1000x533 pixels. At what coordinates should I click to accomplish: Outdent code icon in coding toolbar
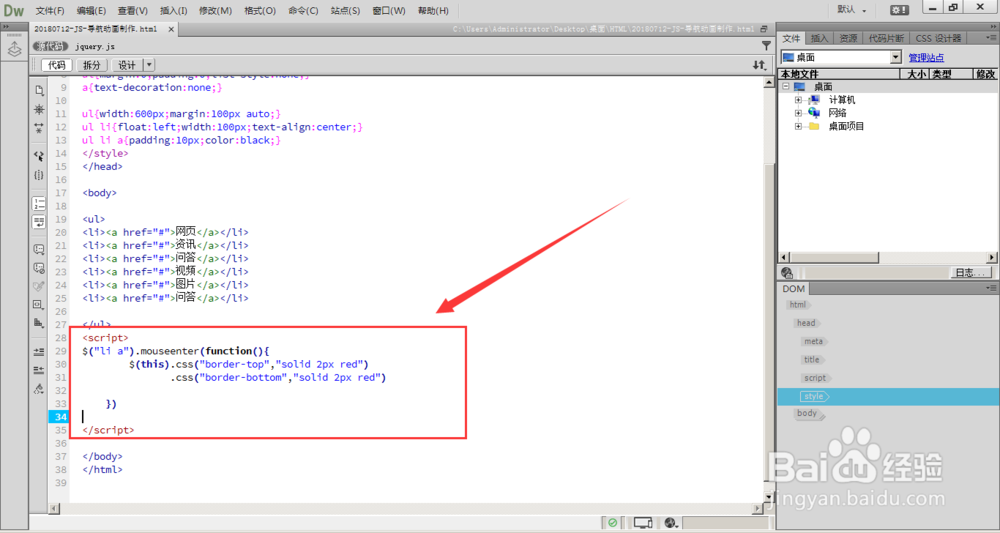tap(39, 370)
